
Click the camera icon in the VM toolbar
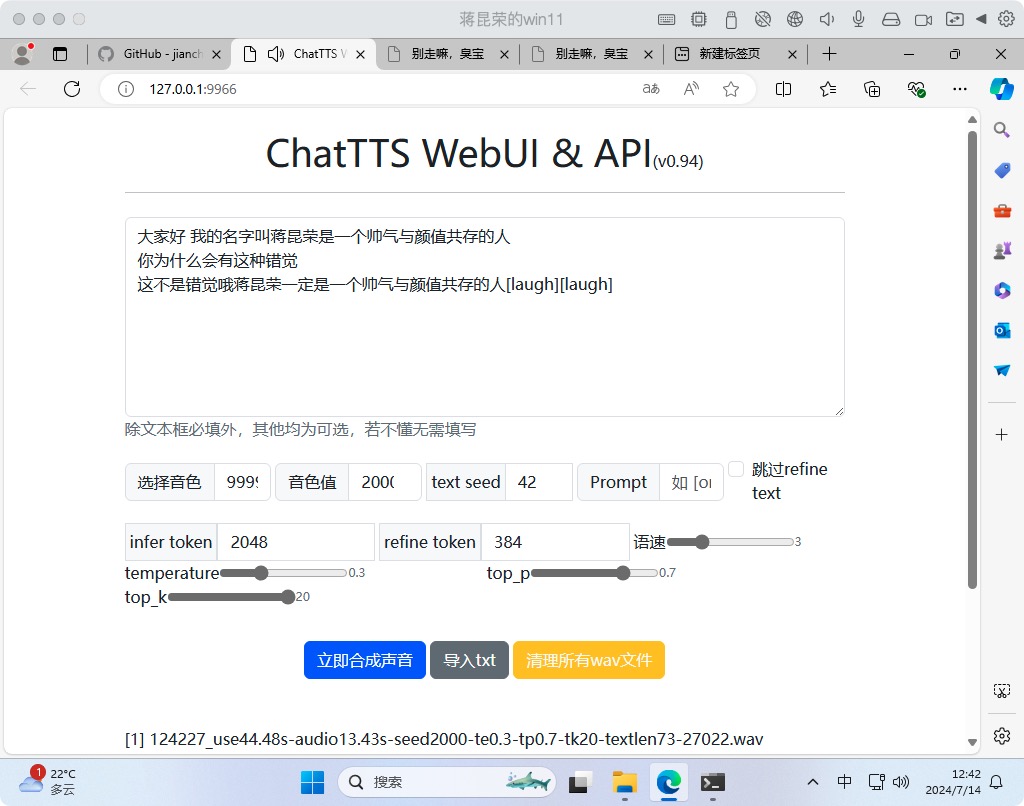coord(923,20)
